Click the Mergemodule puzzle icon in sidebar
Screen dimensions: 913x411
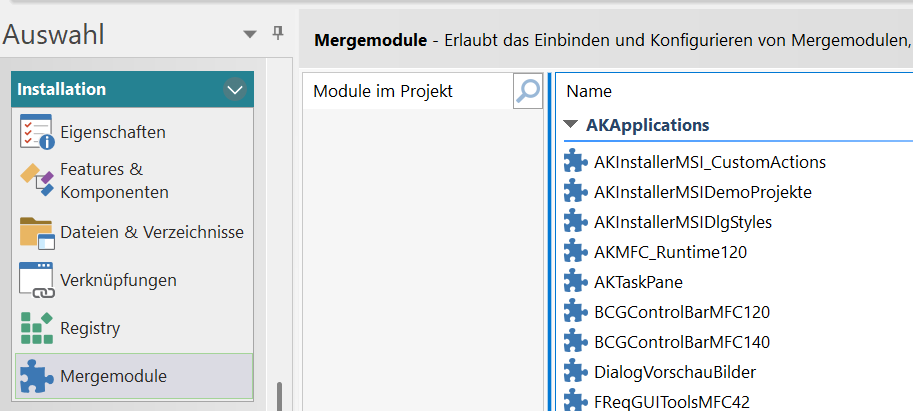pos(36,377)
